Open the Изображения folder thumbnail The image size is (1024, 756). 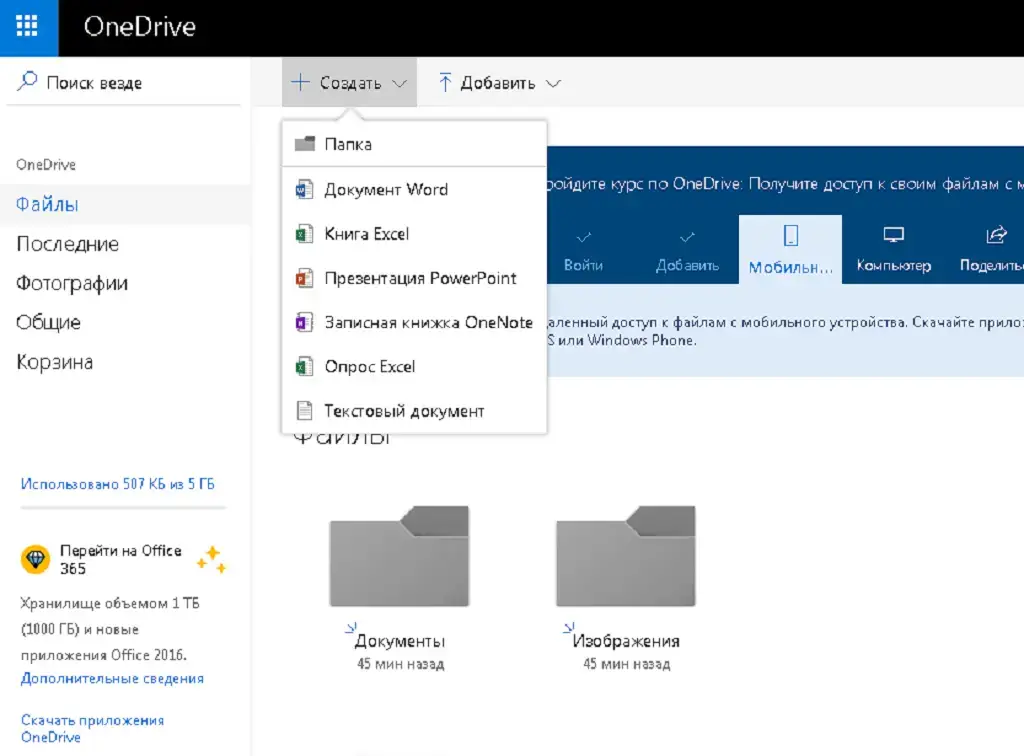(625, 557)
